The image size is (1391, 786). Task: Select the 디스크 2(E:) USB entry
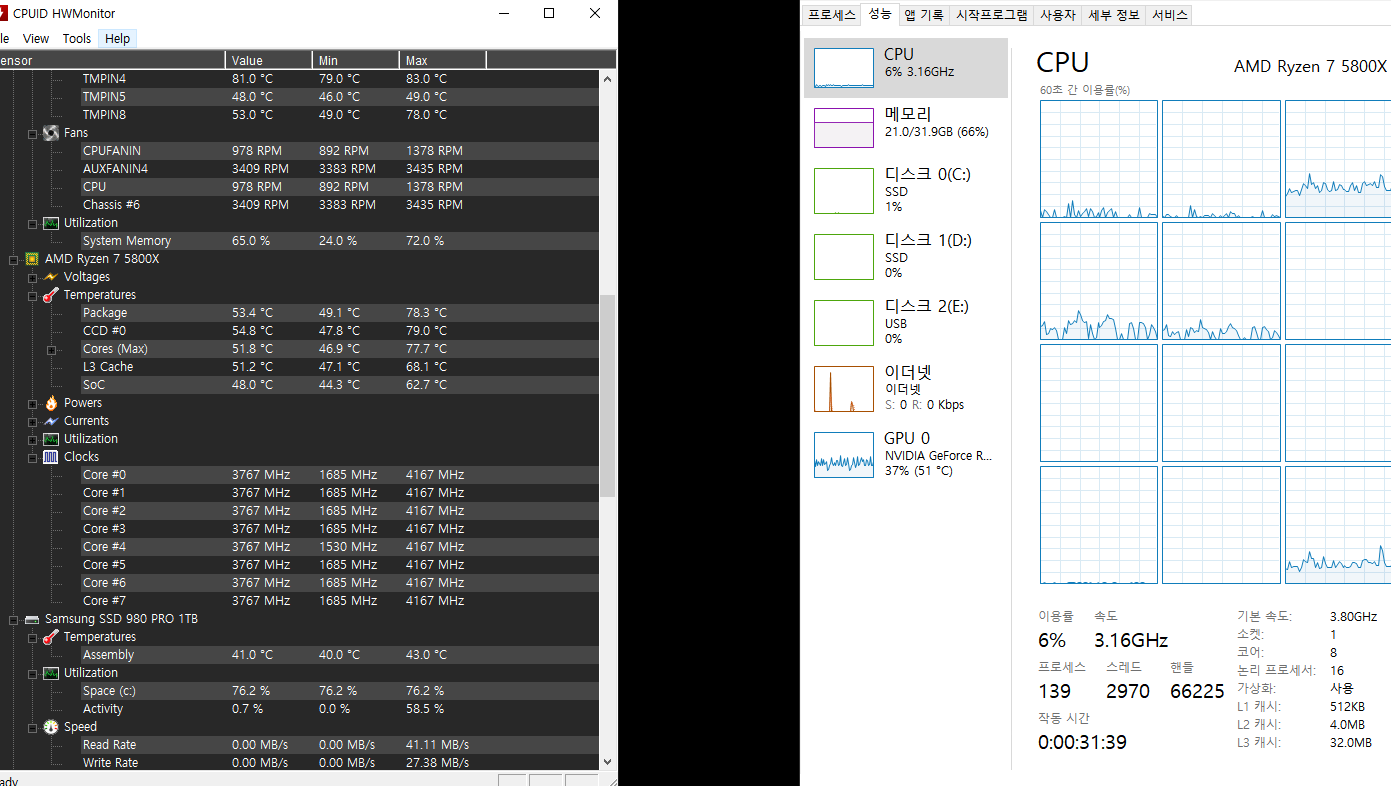(x=906, y=322)
